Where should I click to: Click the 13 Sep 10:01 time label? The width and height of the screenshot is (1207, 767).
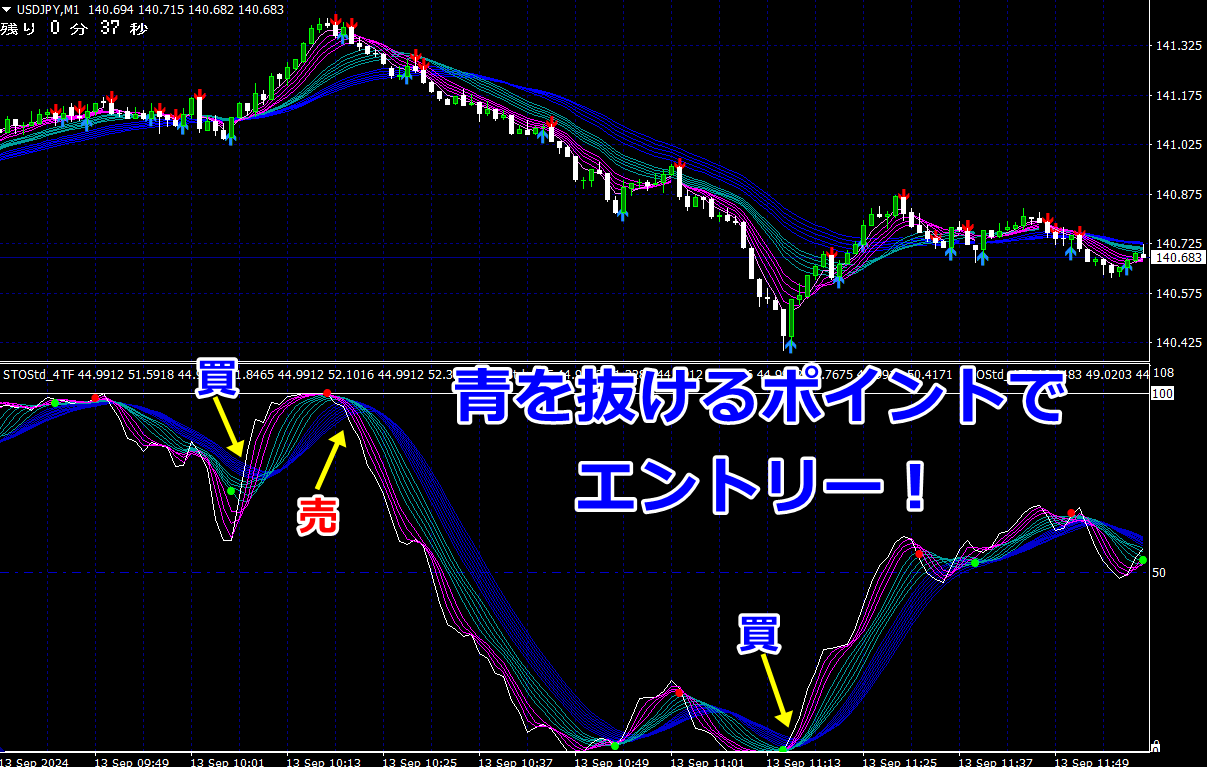[227, 761]
